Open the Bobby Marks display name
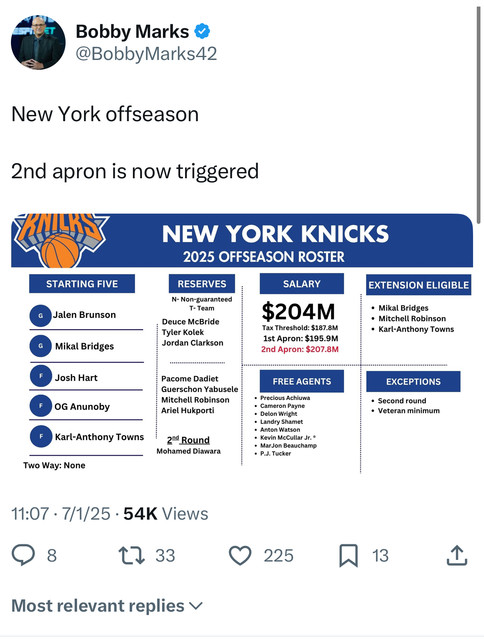This screenshot has height=640, width=484. tap(132, 31)
